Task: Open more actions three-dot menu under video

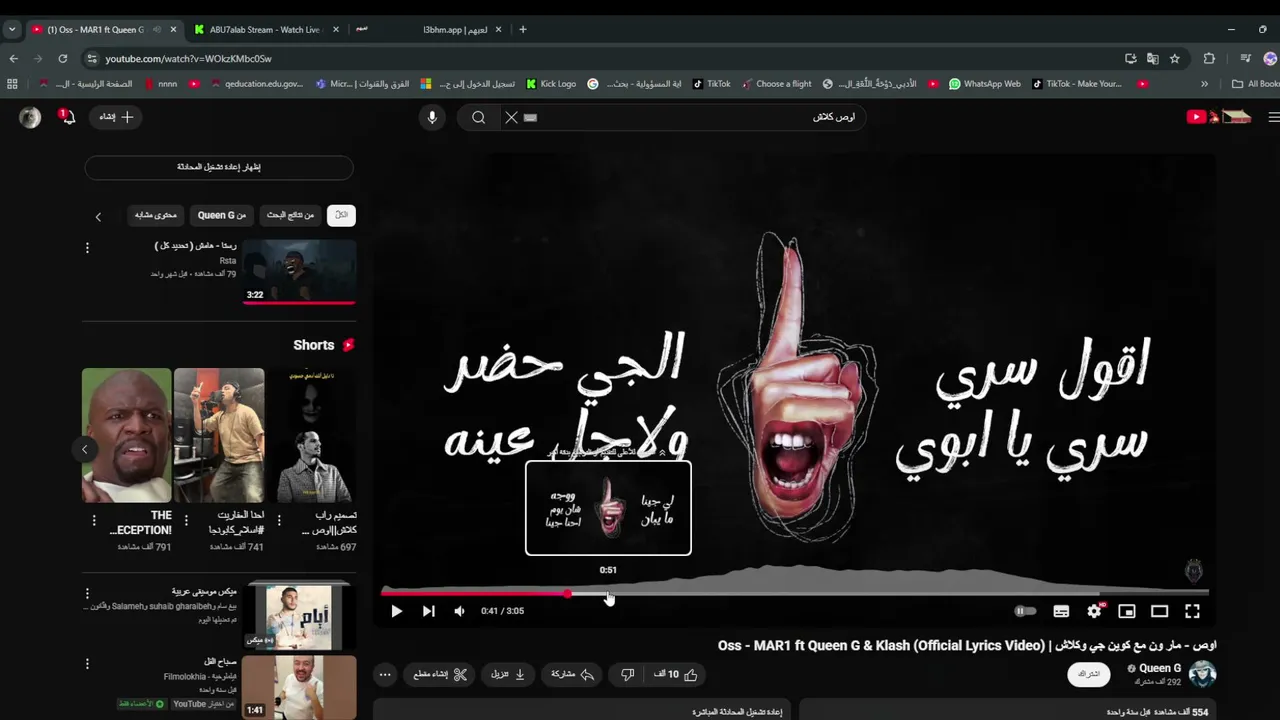Action: (385, 674)
